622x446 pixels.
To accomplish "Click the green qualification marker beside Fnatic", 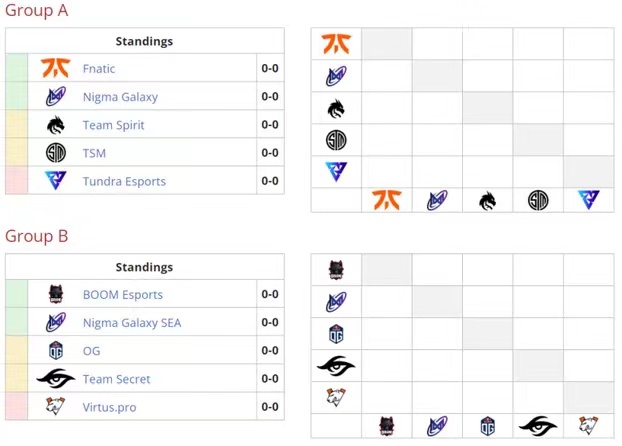I will click(17, 68).
